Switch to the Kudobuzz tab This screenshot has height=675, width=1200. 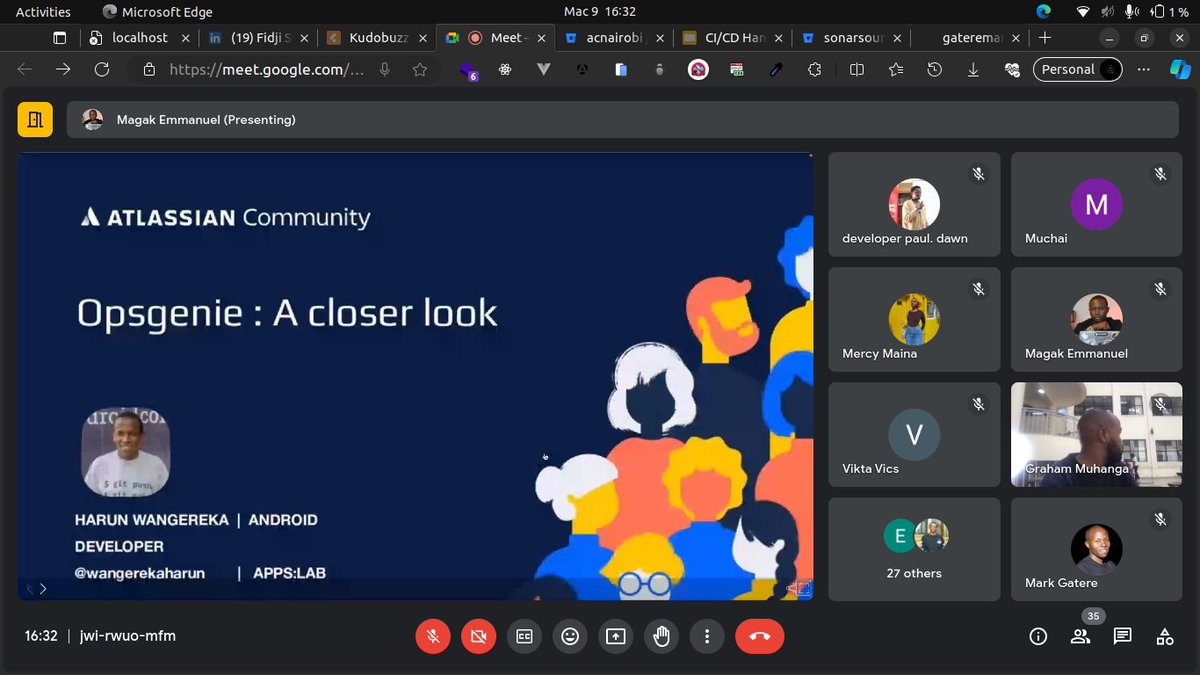[x=378, y=38]
